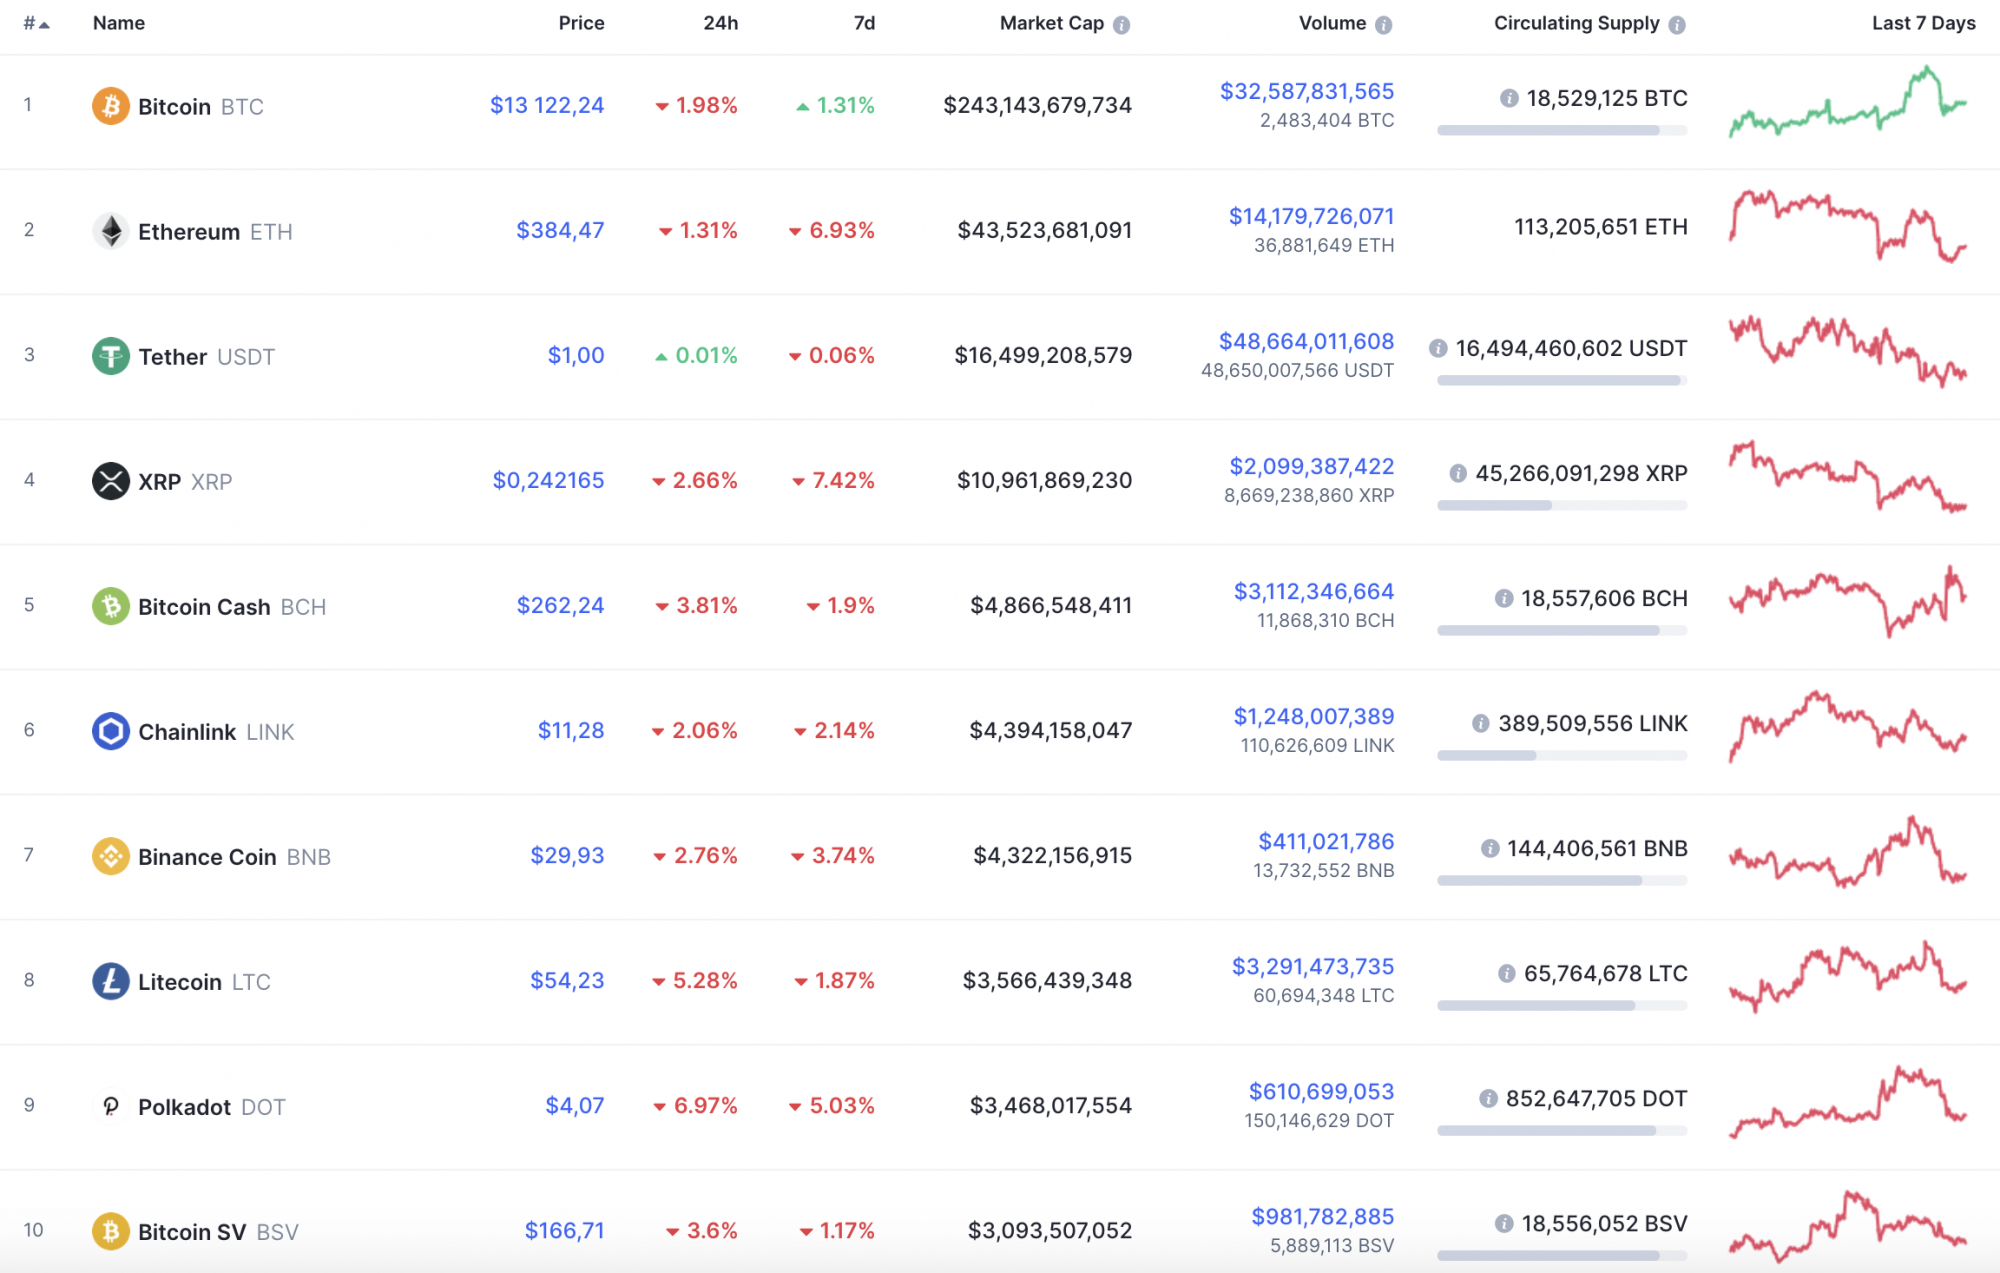Image resolution: width=2000 pixels, height=1273 pixels.
Task: Click the Bitcoin orange coin logo
Action: 111,106
